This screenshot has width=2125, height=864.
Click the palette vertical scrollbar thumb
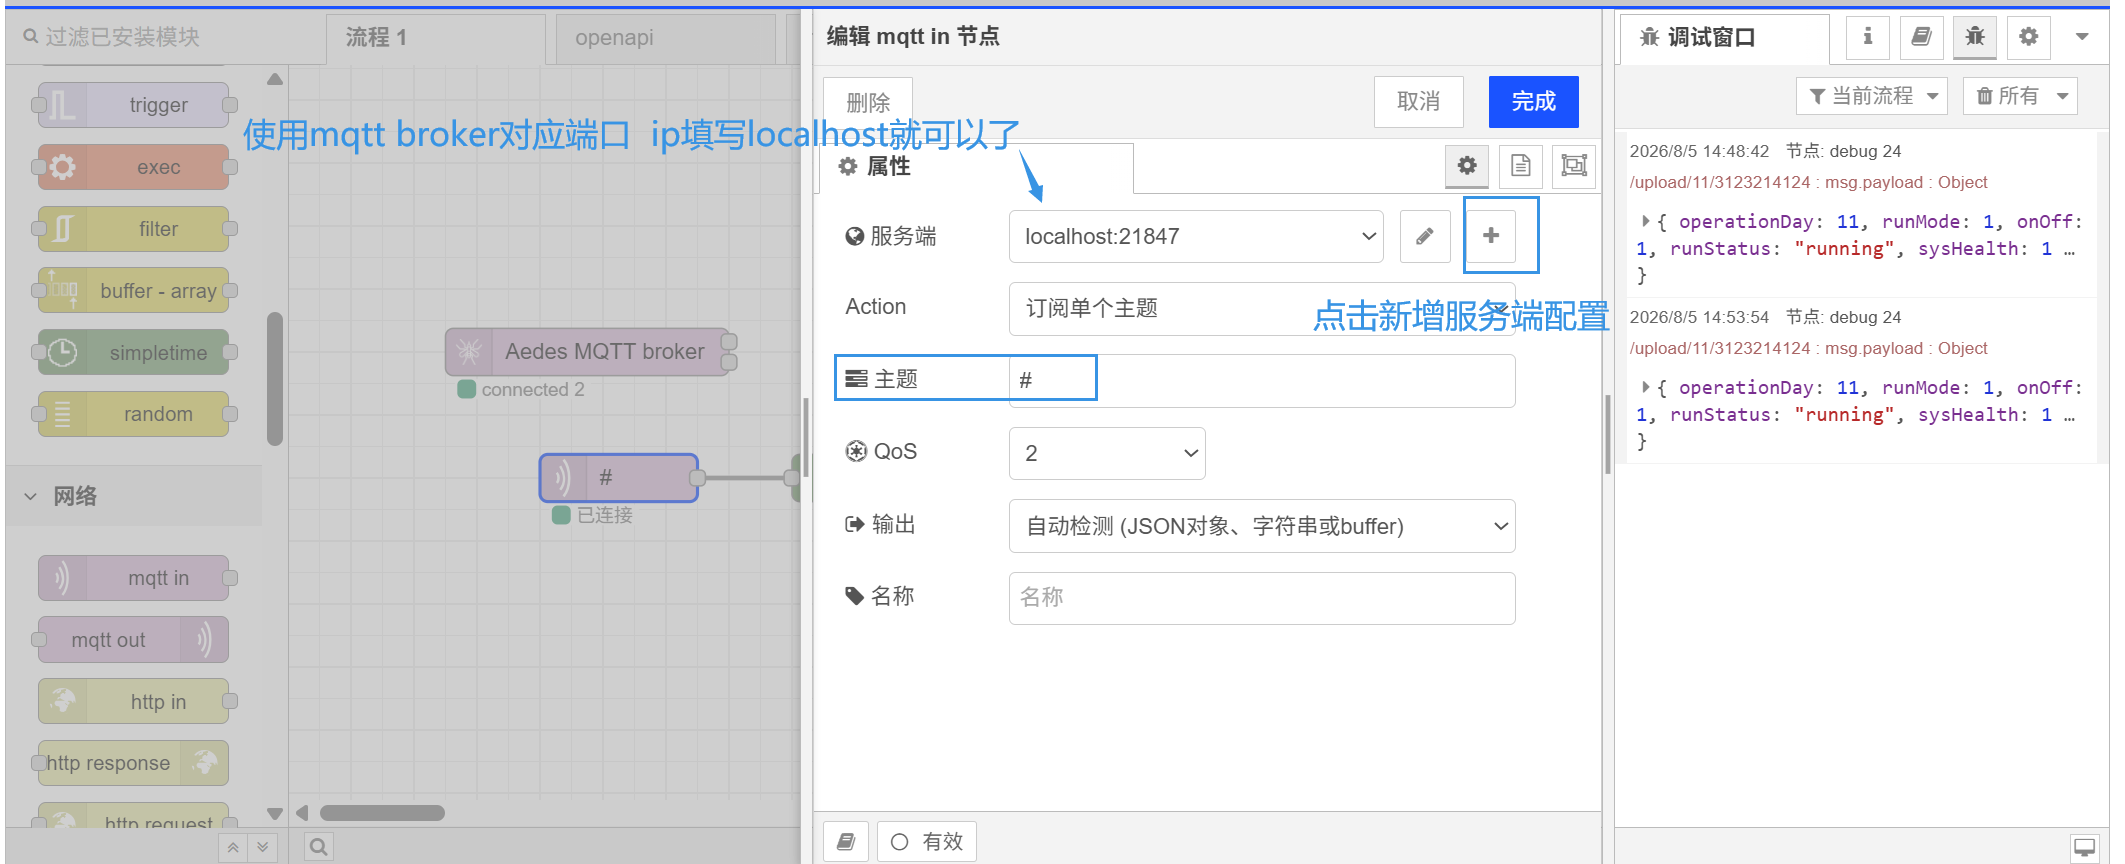coord(275,379)
